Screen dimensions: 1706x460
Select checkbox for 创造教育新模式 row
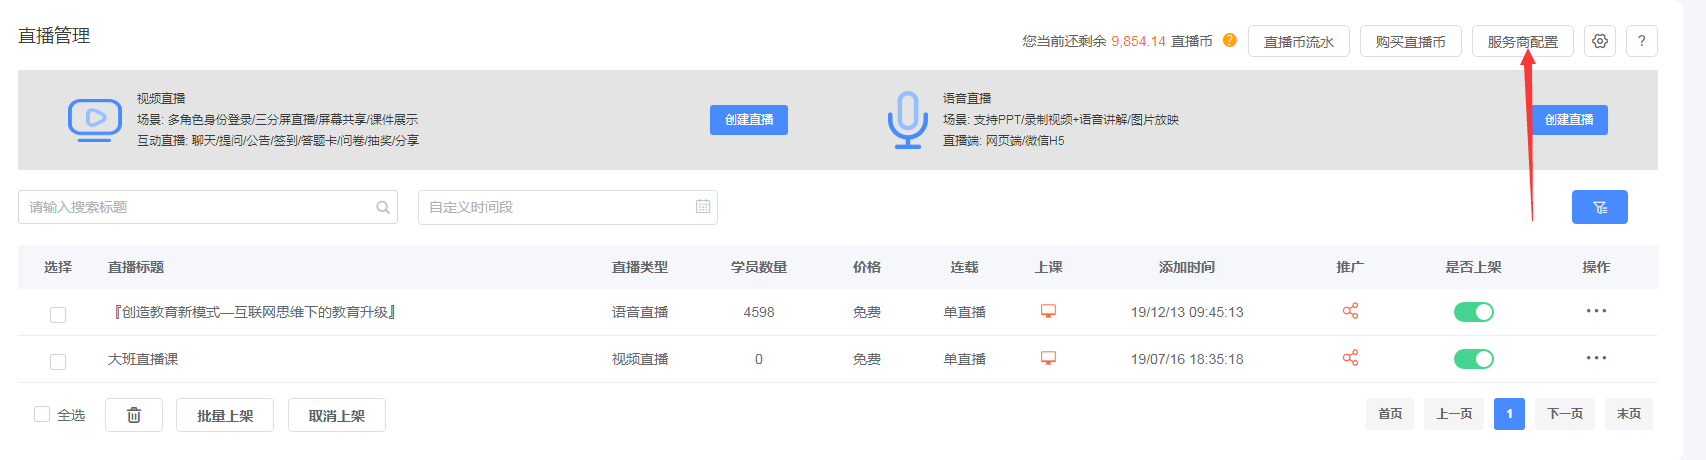(x=58, y=314)
